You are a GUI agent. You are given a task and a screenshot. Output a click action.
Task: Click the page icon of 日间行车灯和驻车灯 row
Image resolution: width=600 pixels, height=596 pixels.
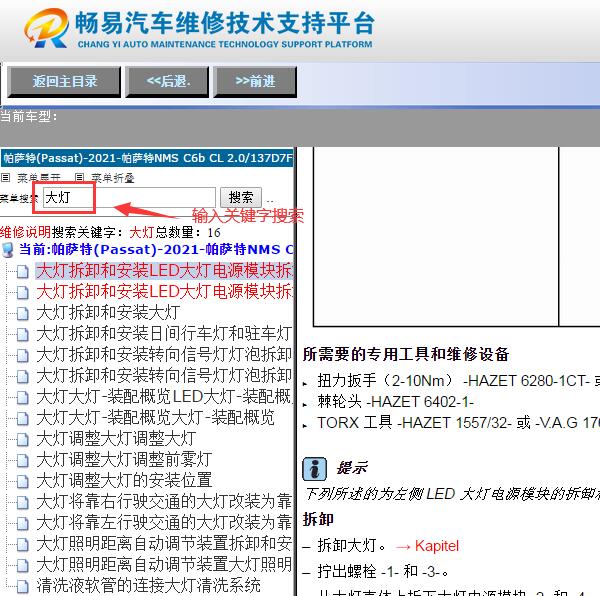23,335
